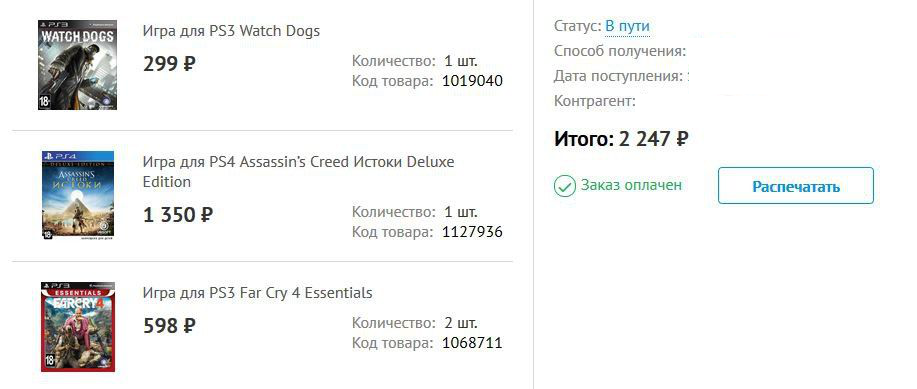Click the 'Итого: 2 247 ₽' total
917x389 pixels.
tap(621, 139)
